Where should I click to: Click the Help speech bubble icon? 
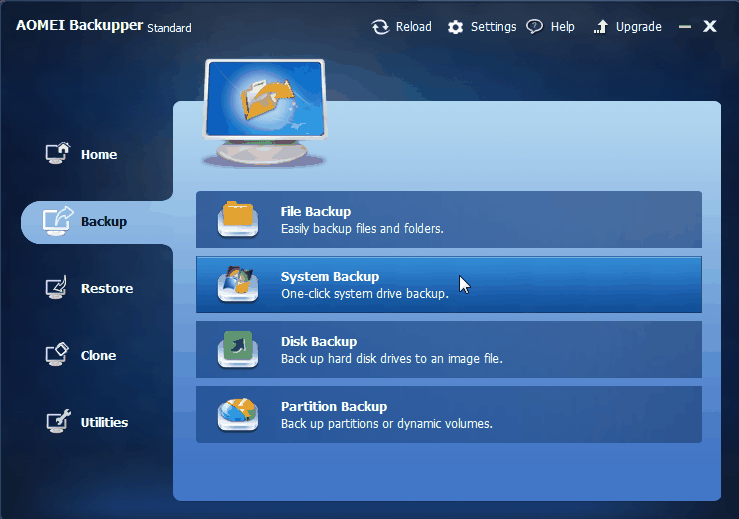[534, 26]
